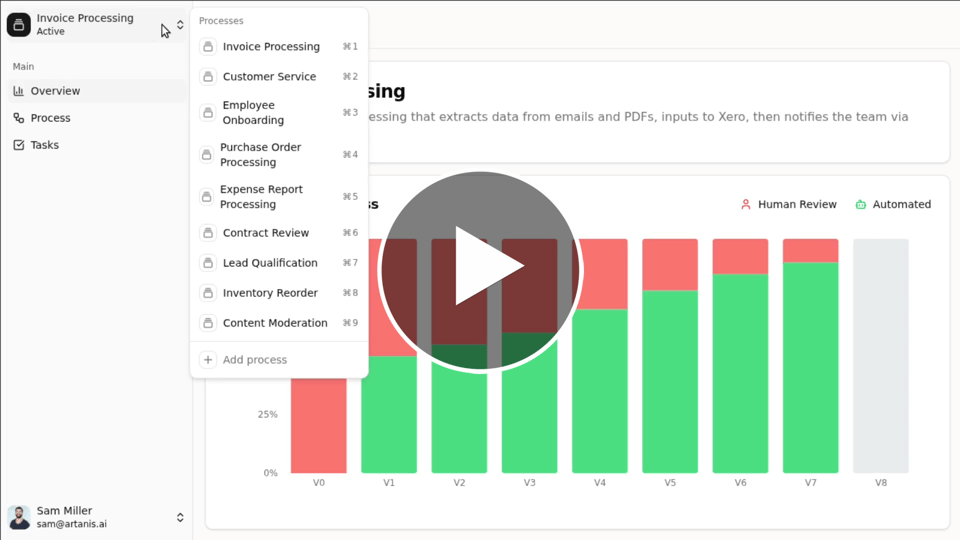Click the Overview bar chart icon

click(19, 91)
